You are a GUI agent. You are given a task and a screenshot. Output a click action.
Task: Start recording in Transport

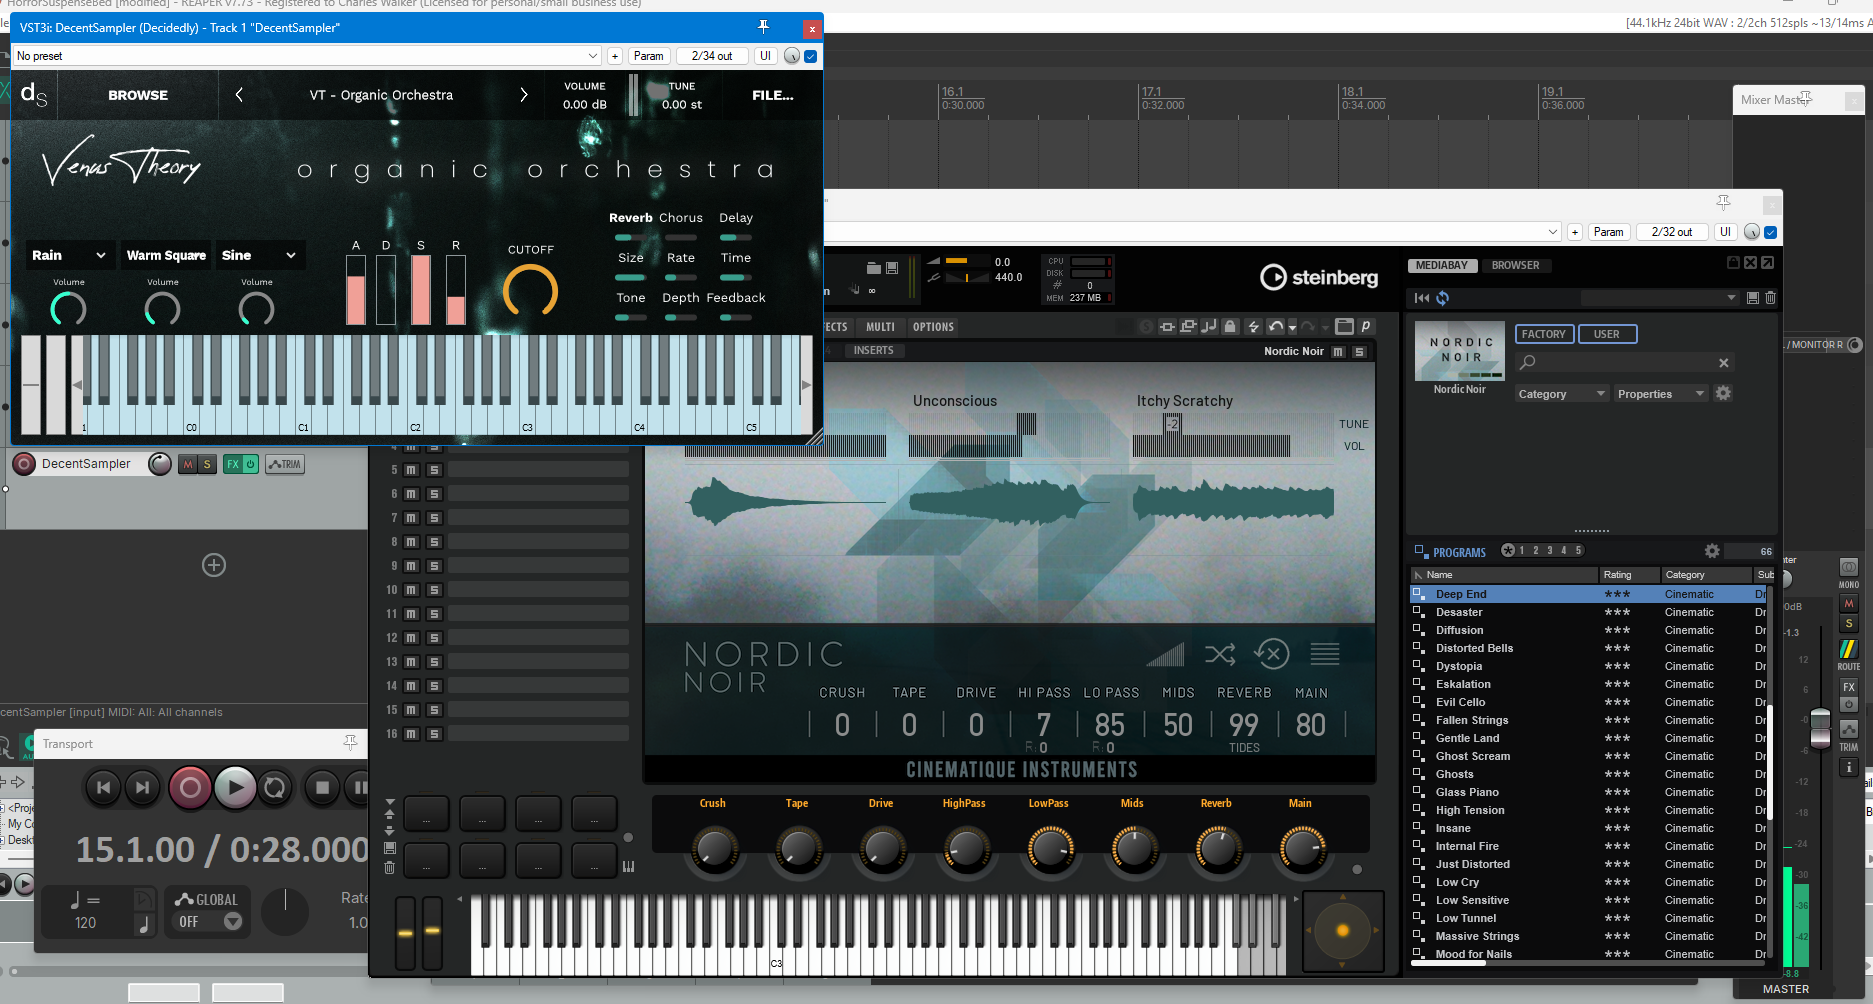click(190, 788)
